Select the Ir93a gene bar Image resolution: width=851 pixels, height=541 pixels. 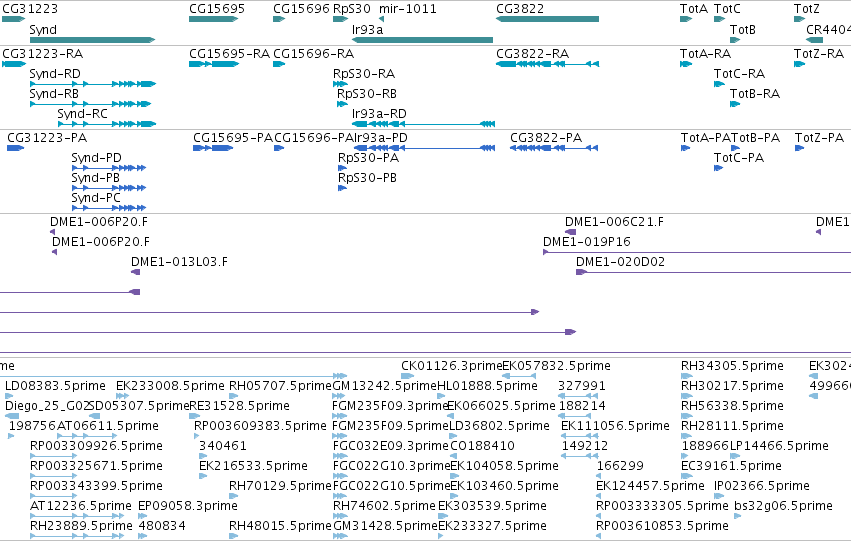(422, 40)
